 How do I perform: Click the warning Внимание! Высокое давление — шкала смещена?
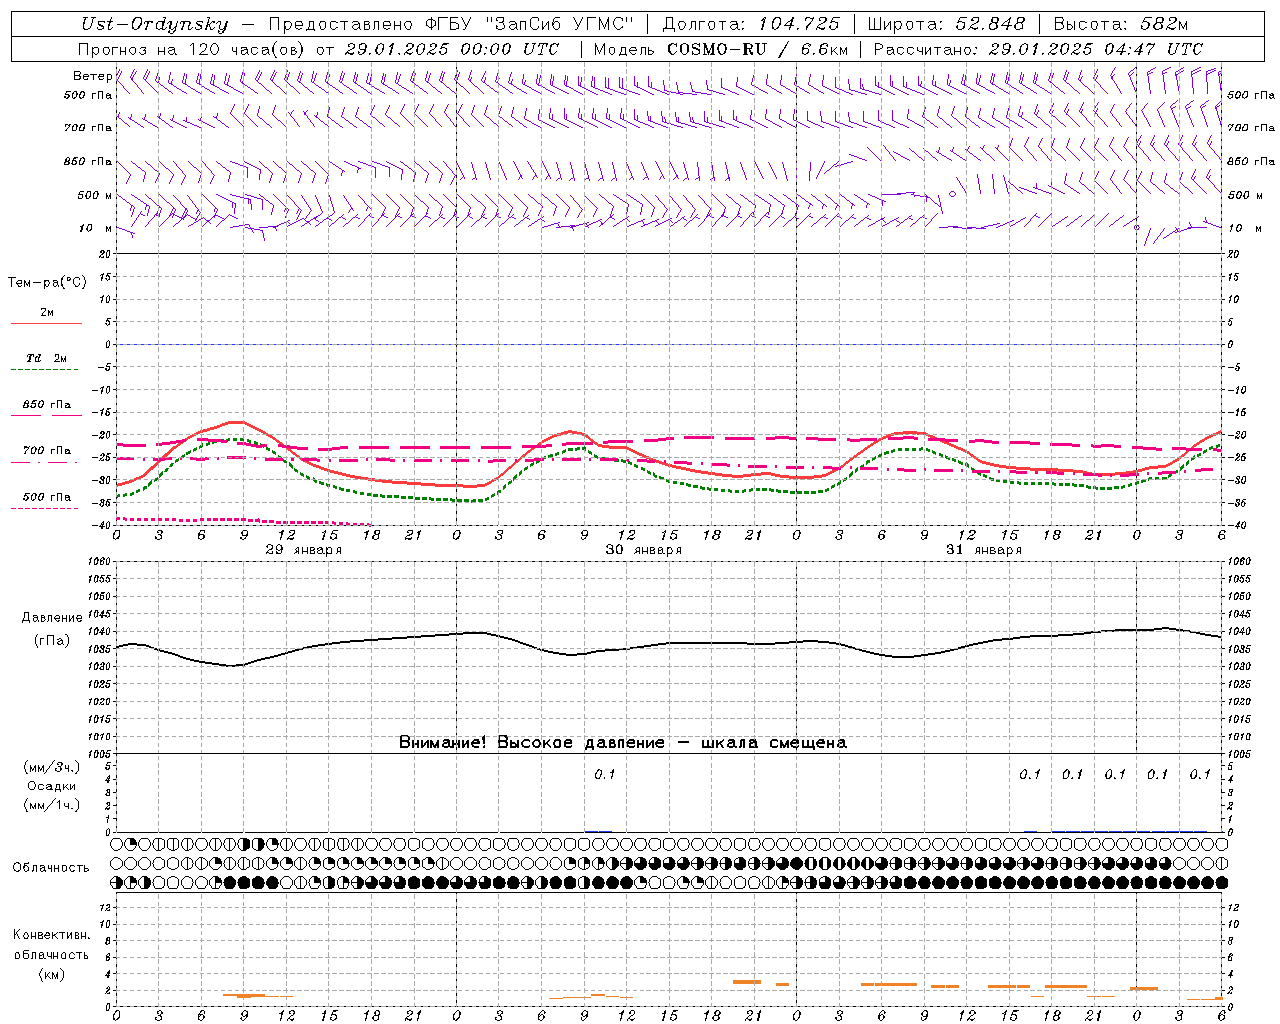(x=622, y=743)
